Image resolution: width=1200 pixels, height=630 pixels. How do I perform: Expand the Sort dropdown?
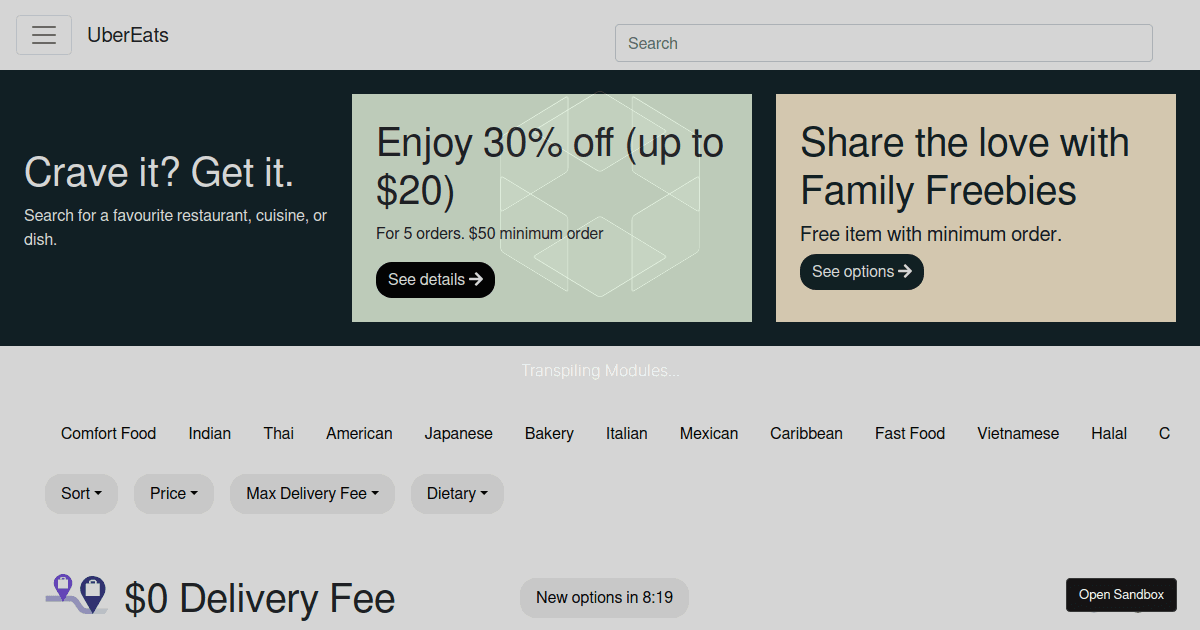click(81, 493)
